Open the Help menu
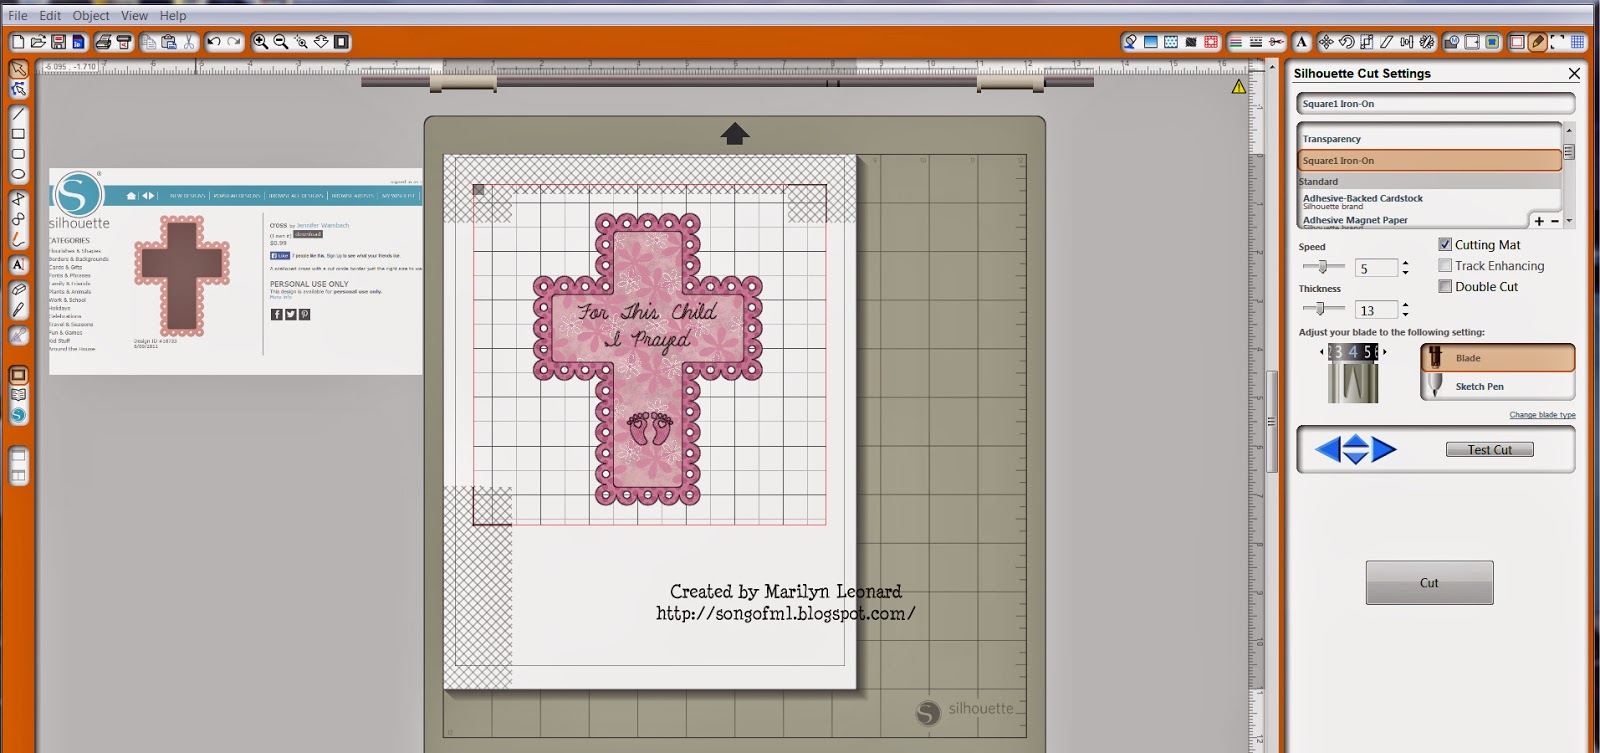1600x753 pixels. (173, 15)
